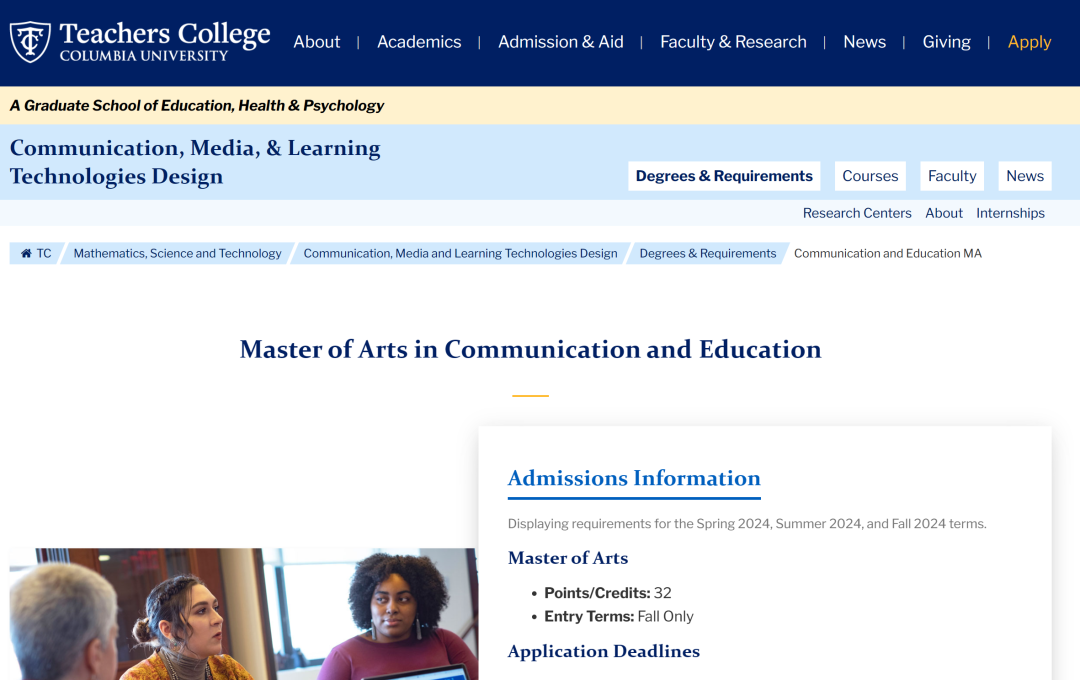The width and height of the screenshot is (1080, 680).
Task: Click 'Communication and Education MA' breadcrumb text
Action: click(887, 254)
